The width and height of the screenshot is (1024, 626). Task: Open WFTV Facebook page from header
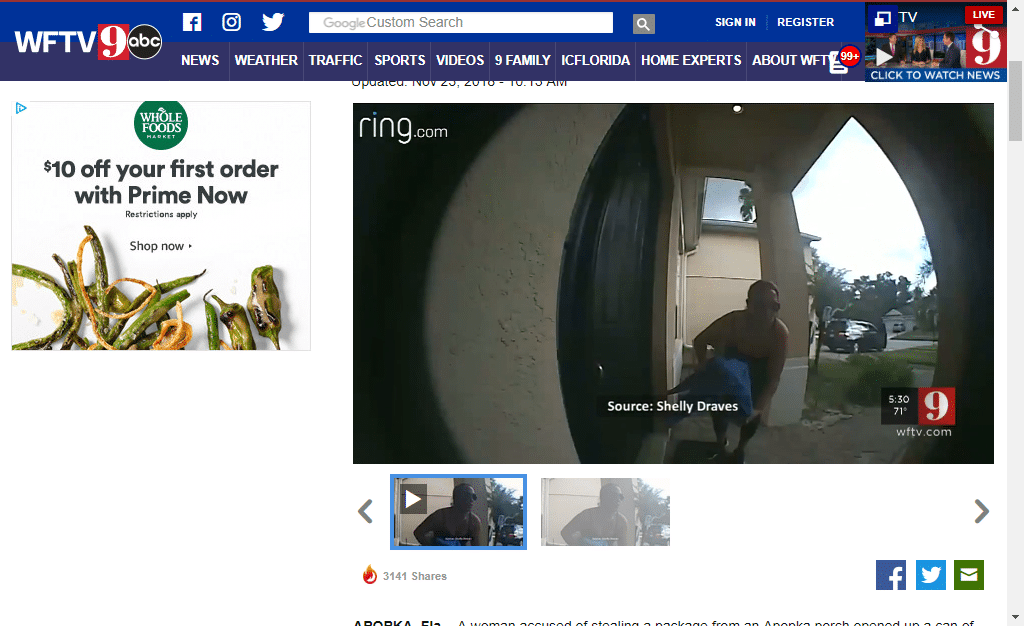[x=192, y=22]
